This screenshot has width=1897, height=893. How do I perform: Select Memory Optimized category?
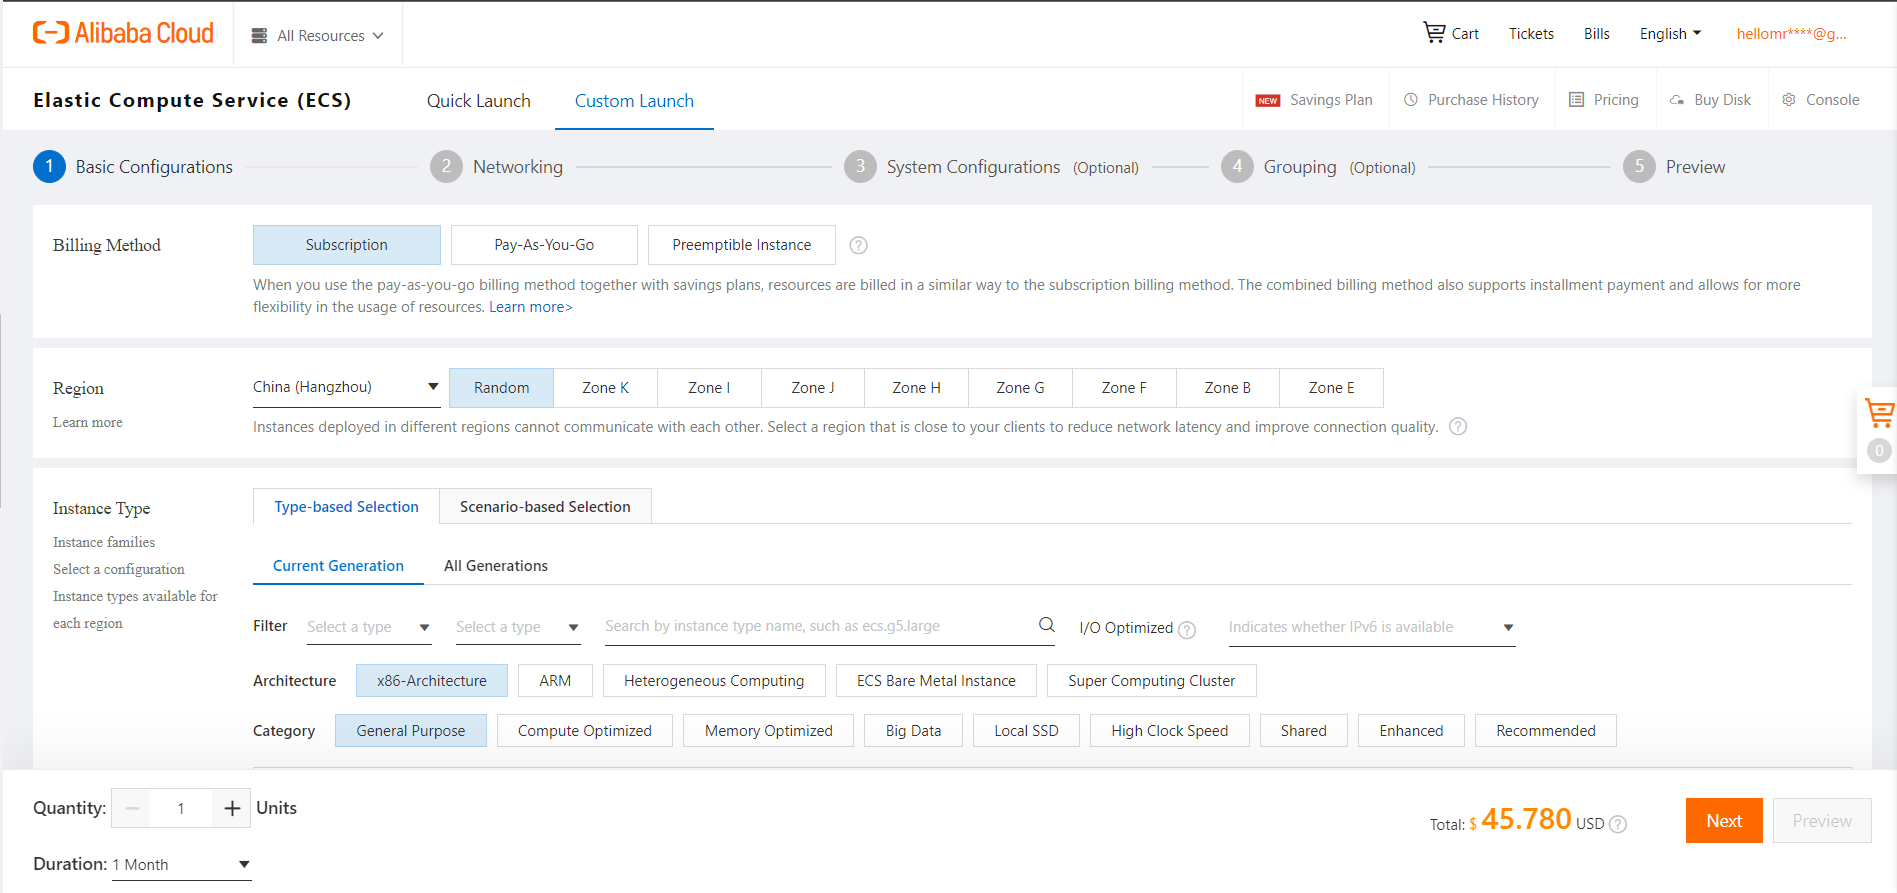[768, 731]
